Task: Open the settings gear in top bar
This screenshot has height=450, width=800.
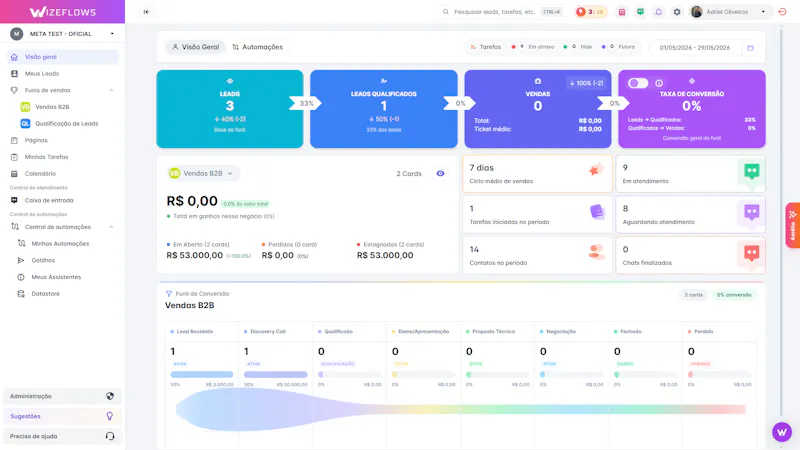Action: click(x=677, y=12)
